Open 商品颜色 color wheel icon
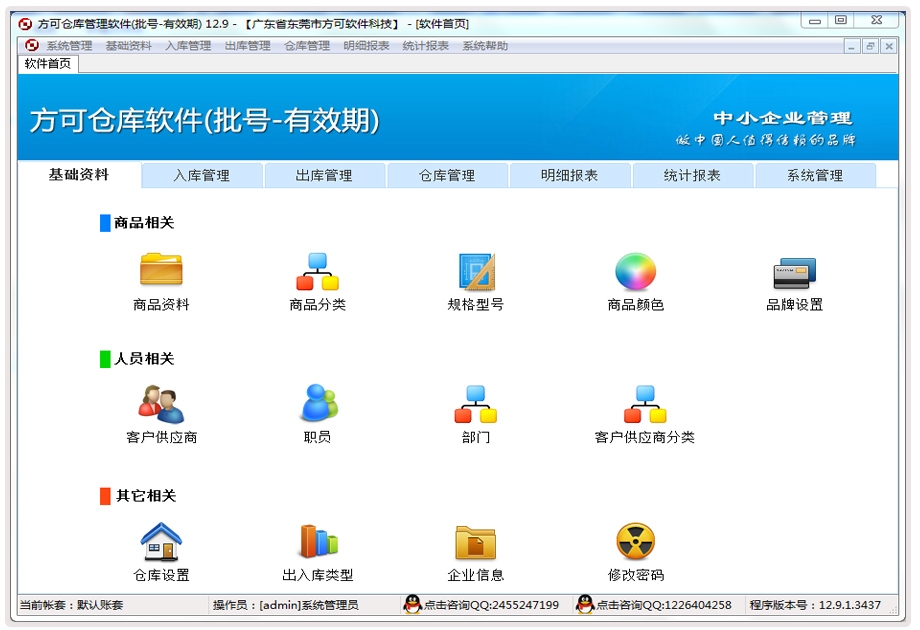The image size is (920, 630). coord(635,271)
